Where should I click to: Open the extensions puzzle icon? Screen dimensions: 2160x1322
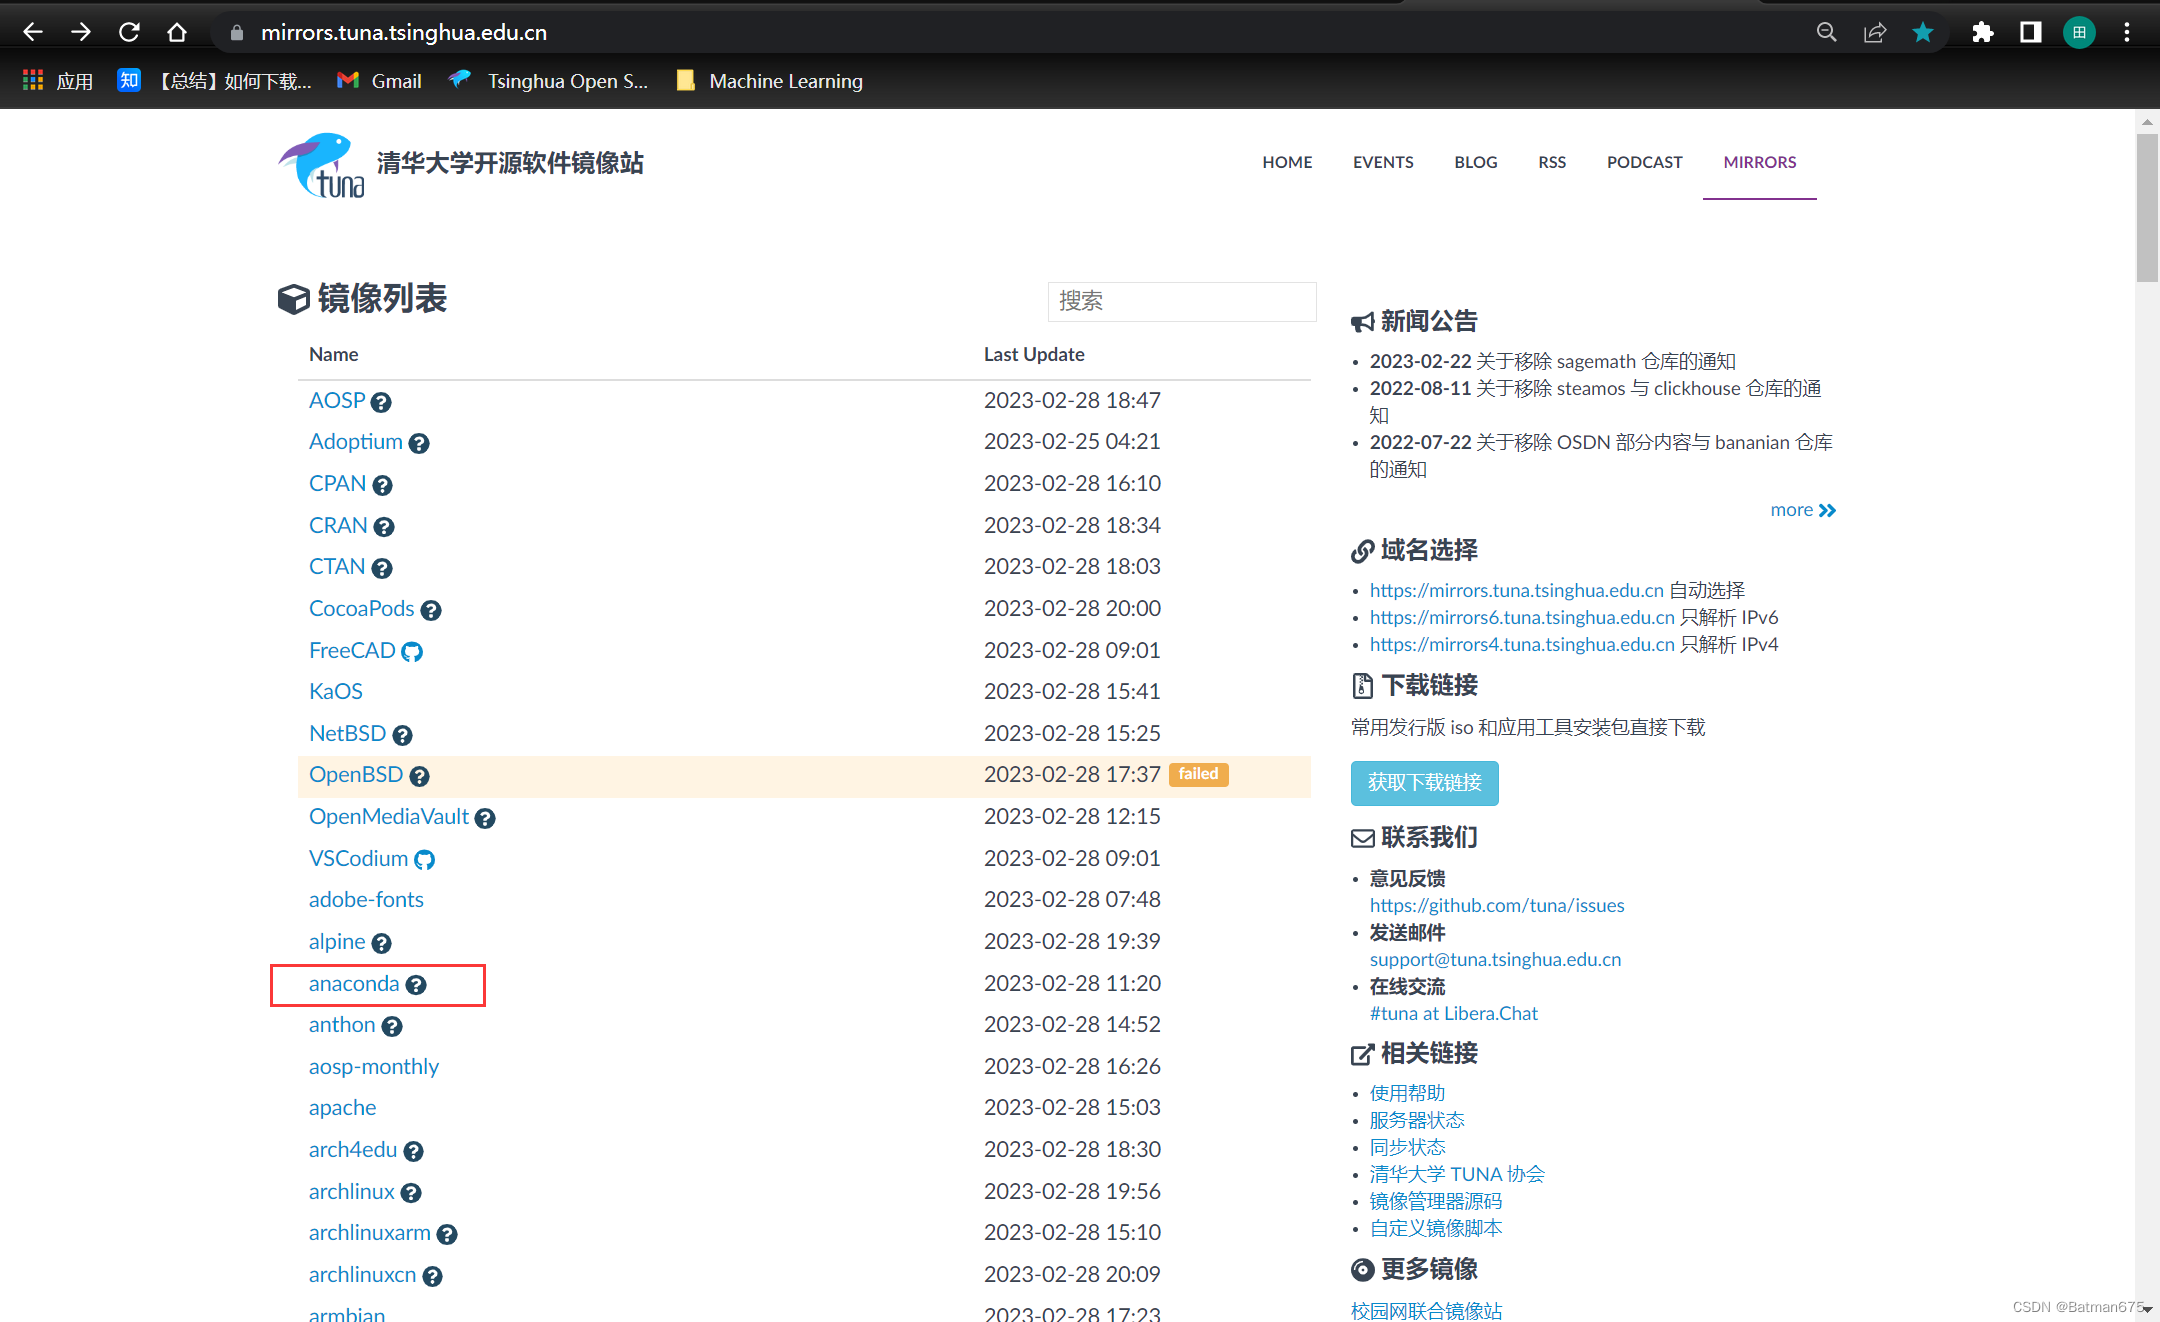1982,32
